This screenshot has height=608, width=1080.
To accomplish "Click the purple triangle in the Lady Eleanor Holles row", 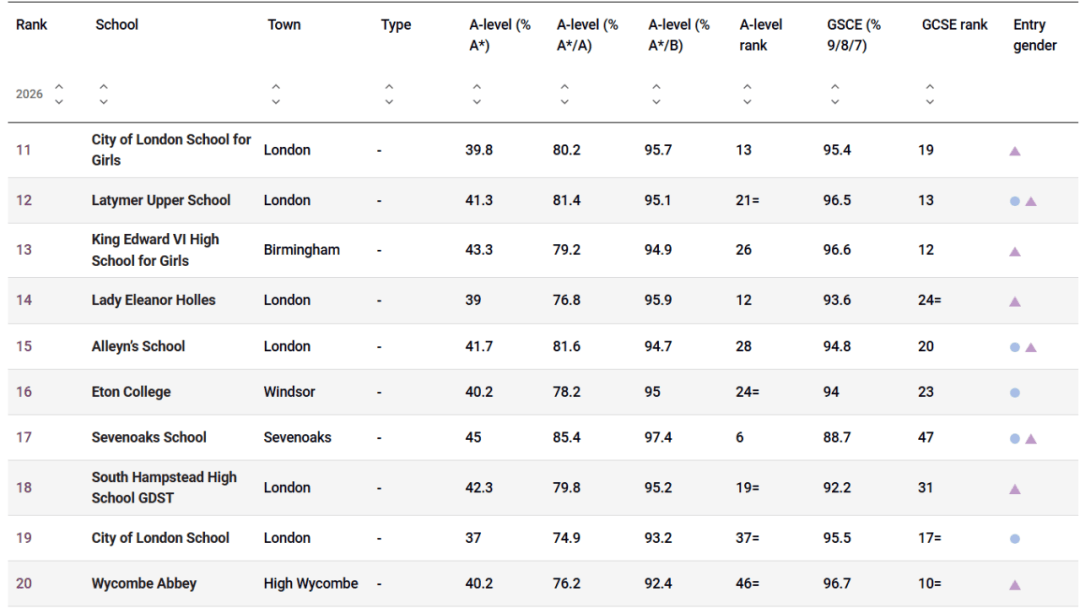I will (x=1015, y=301).
